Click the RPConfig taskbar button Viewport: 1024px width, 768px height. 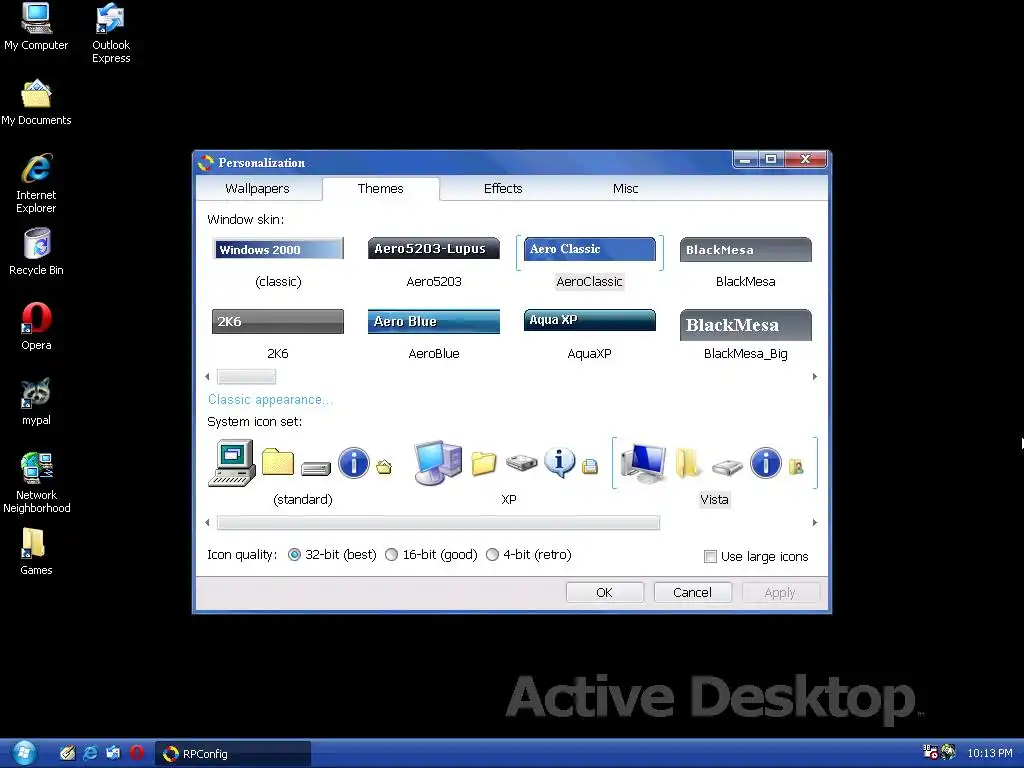[232, 754]
